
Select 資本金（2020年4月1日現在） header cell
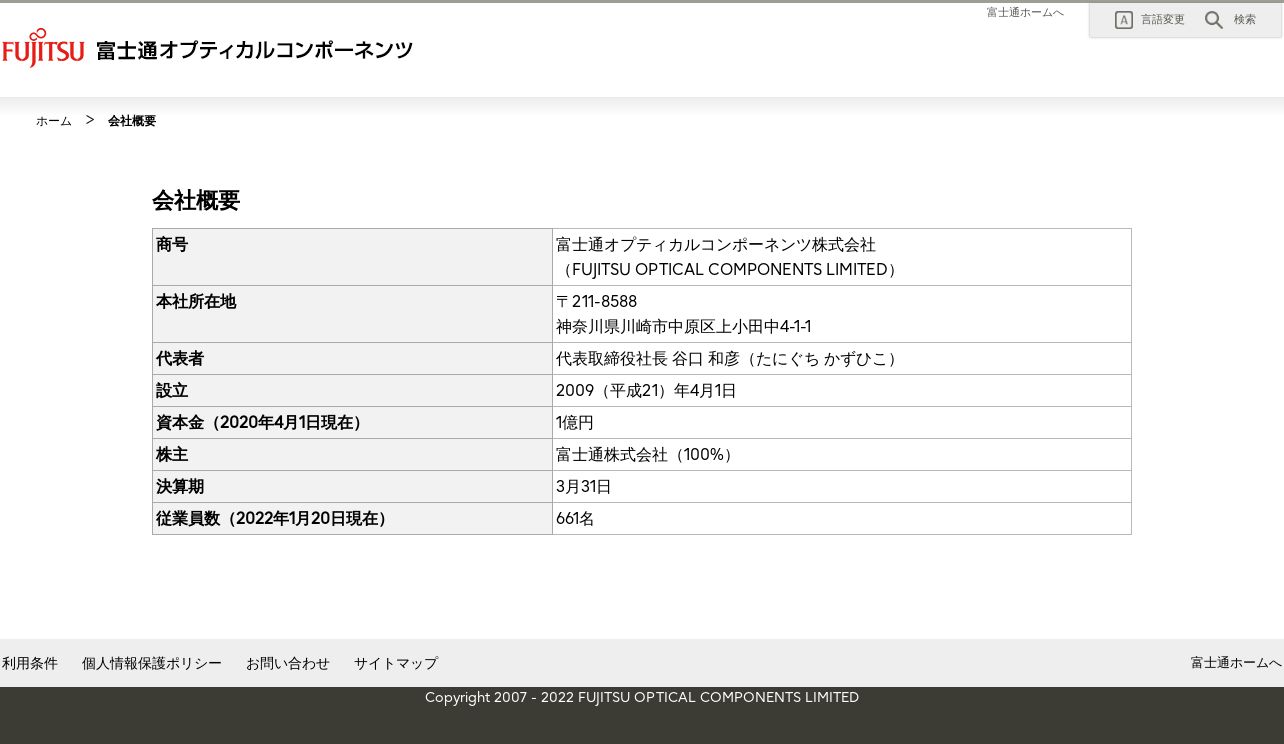pyautogui.click(x=352, y=423)
